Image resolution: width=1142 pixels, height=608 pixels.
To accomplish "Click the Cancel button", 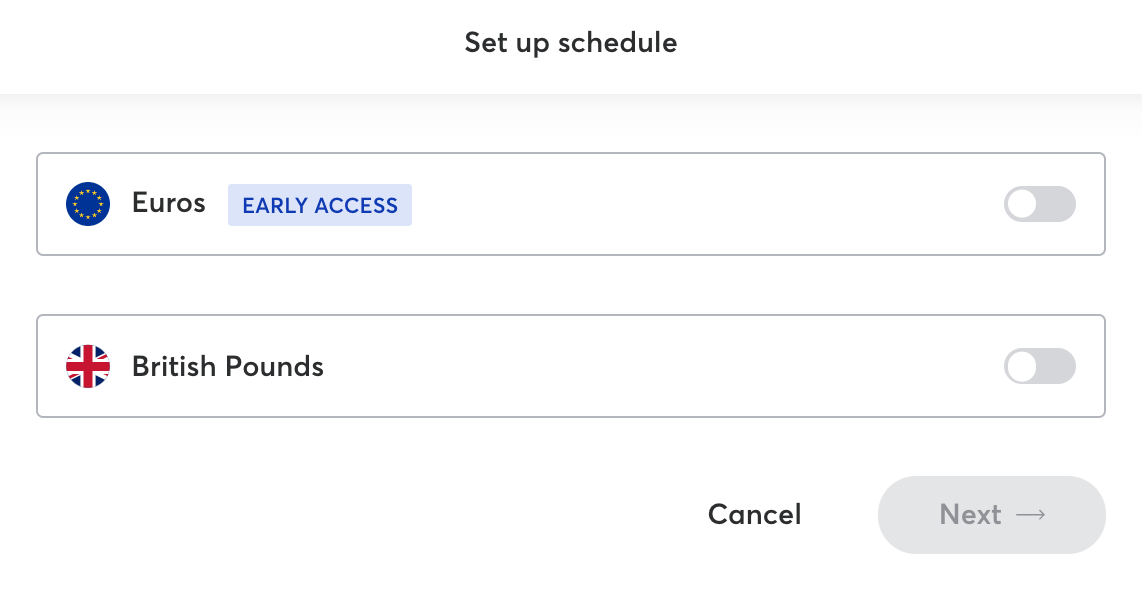I will (x=755, y=515).
